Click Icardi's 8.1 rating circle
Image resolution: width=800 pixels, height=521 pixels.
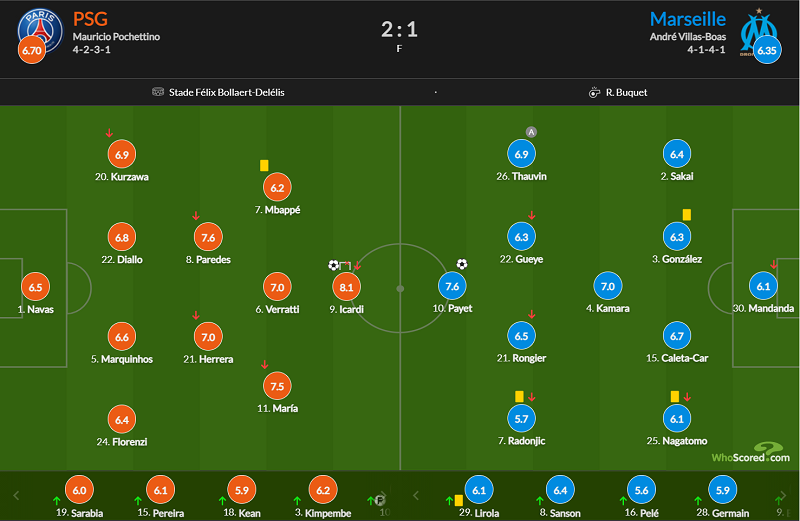coord(346,287)
